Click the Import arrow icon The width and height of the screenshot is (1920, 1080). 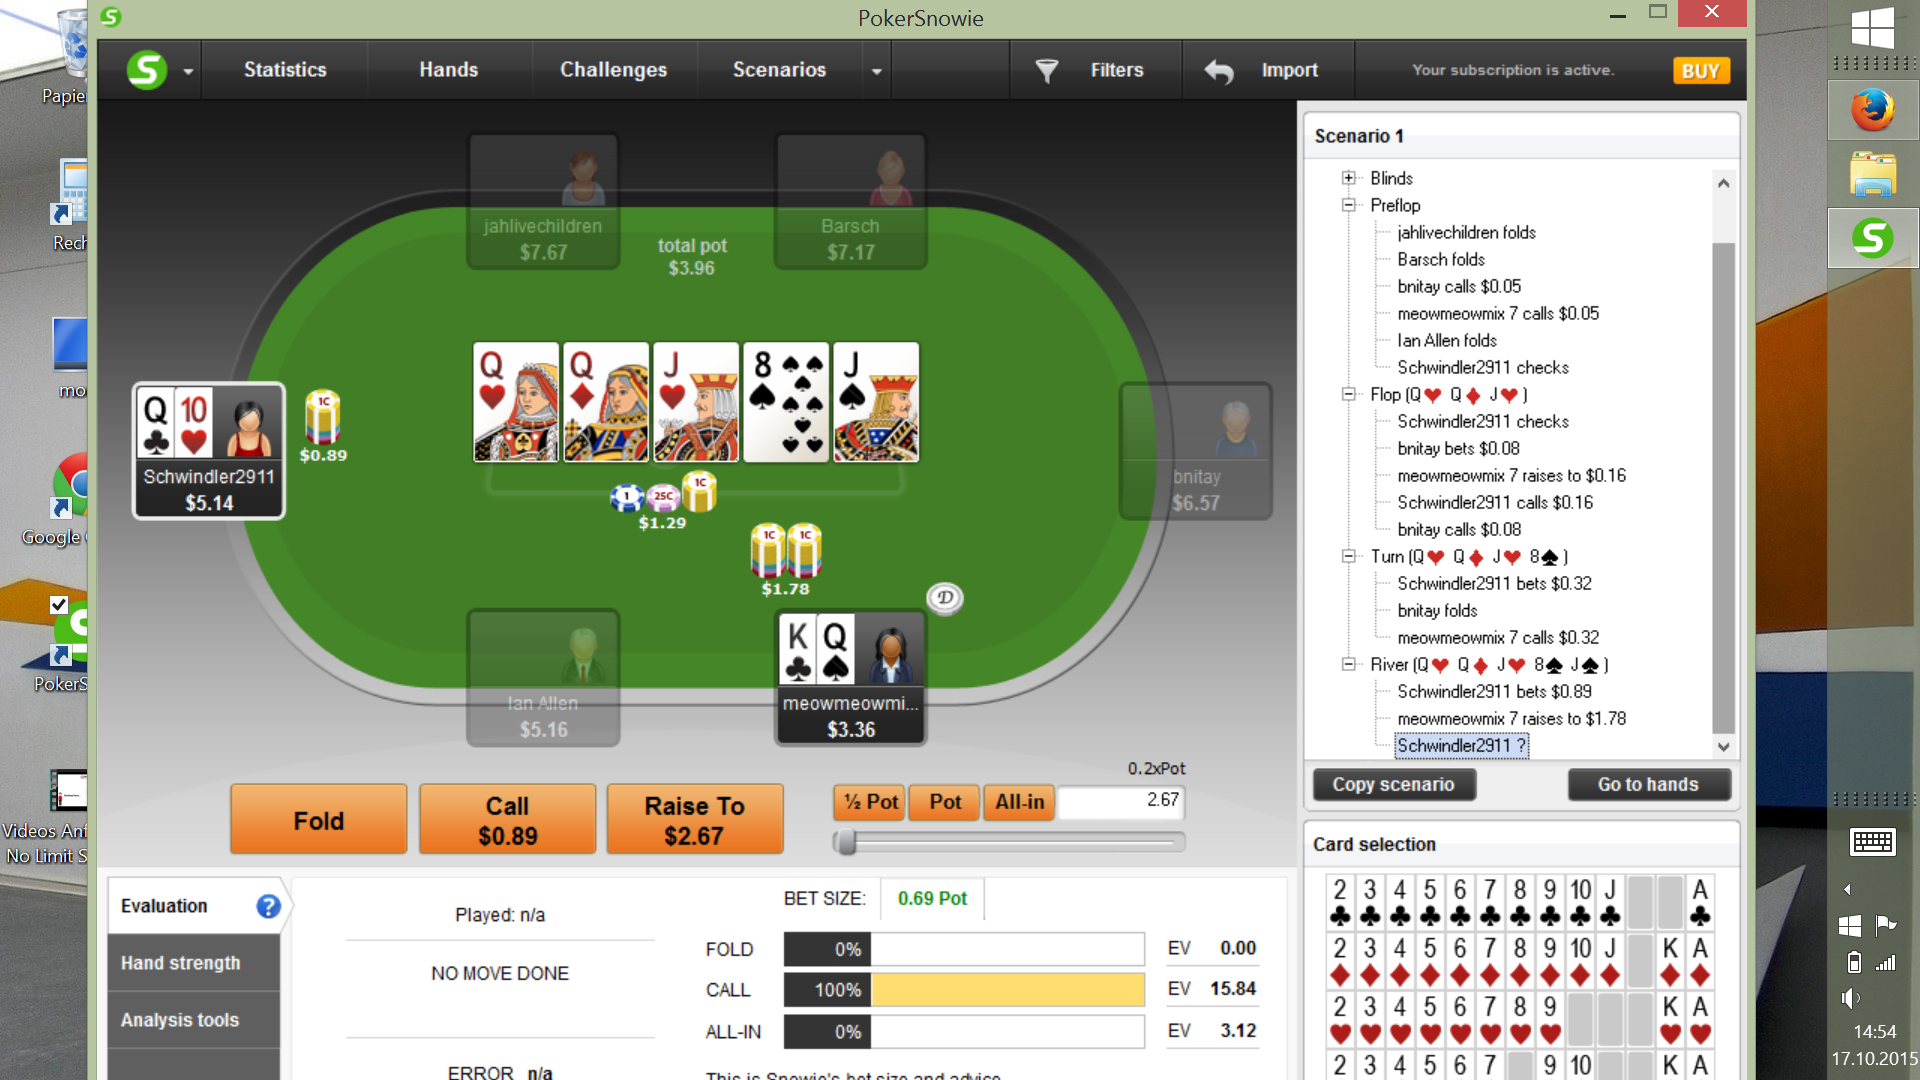1218,71
